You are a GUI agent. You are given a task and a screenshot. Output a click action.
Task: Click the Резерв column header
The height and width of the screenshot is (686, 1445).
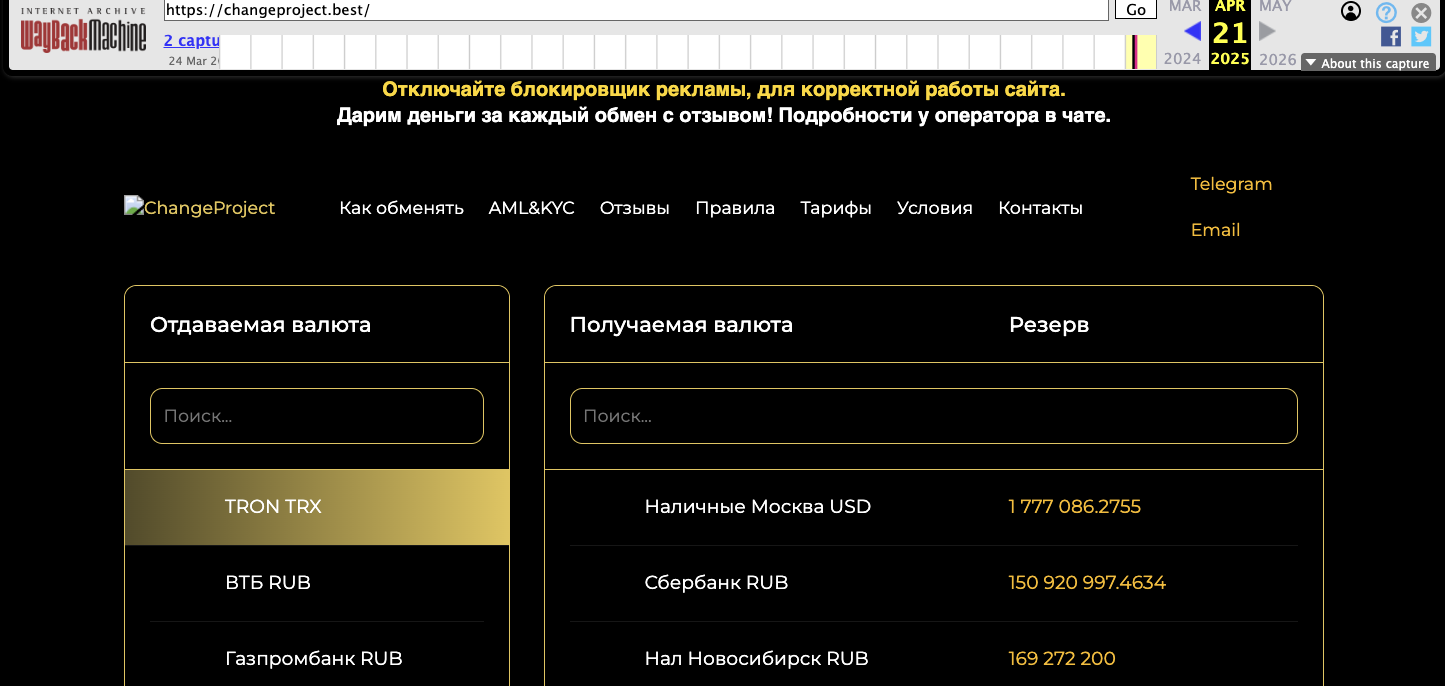coord(1049,325)
